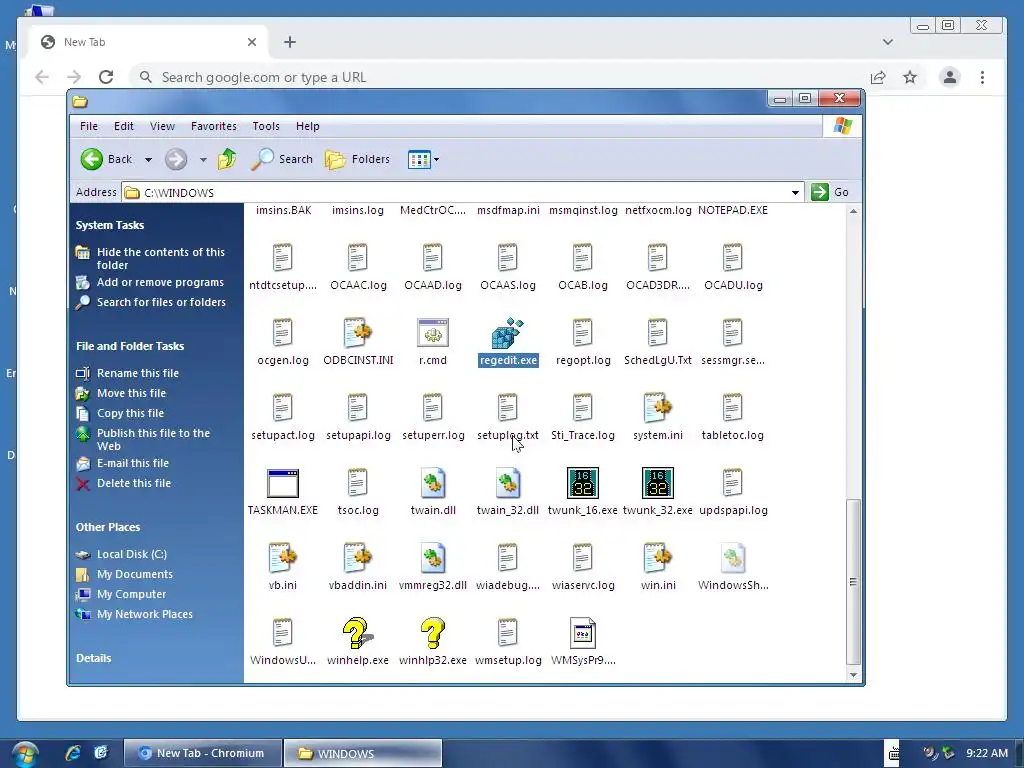Open the Forward history dropdown arrow

coord(203,159)
